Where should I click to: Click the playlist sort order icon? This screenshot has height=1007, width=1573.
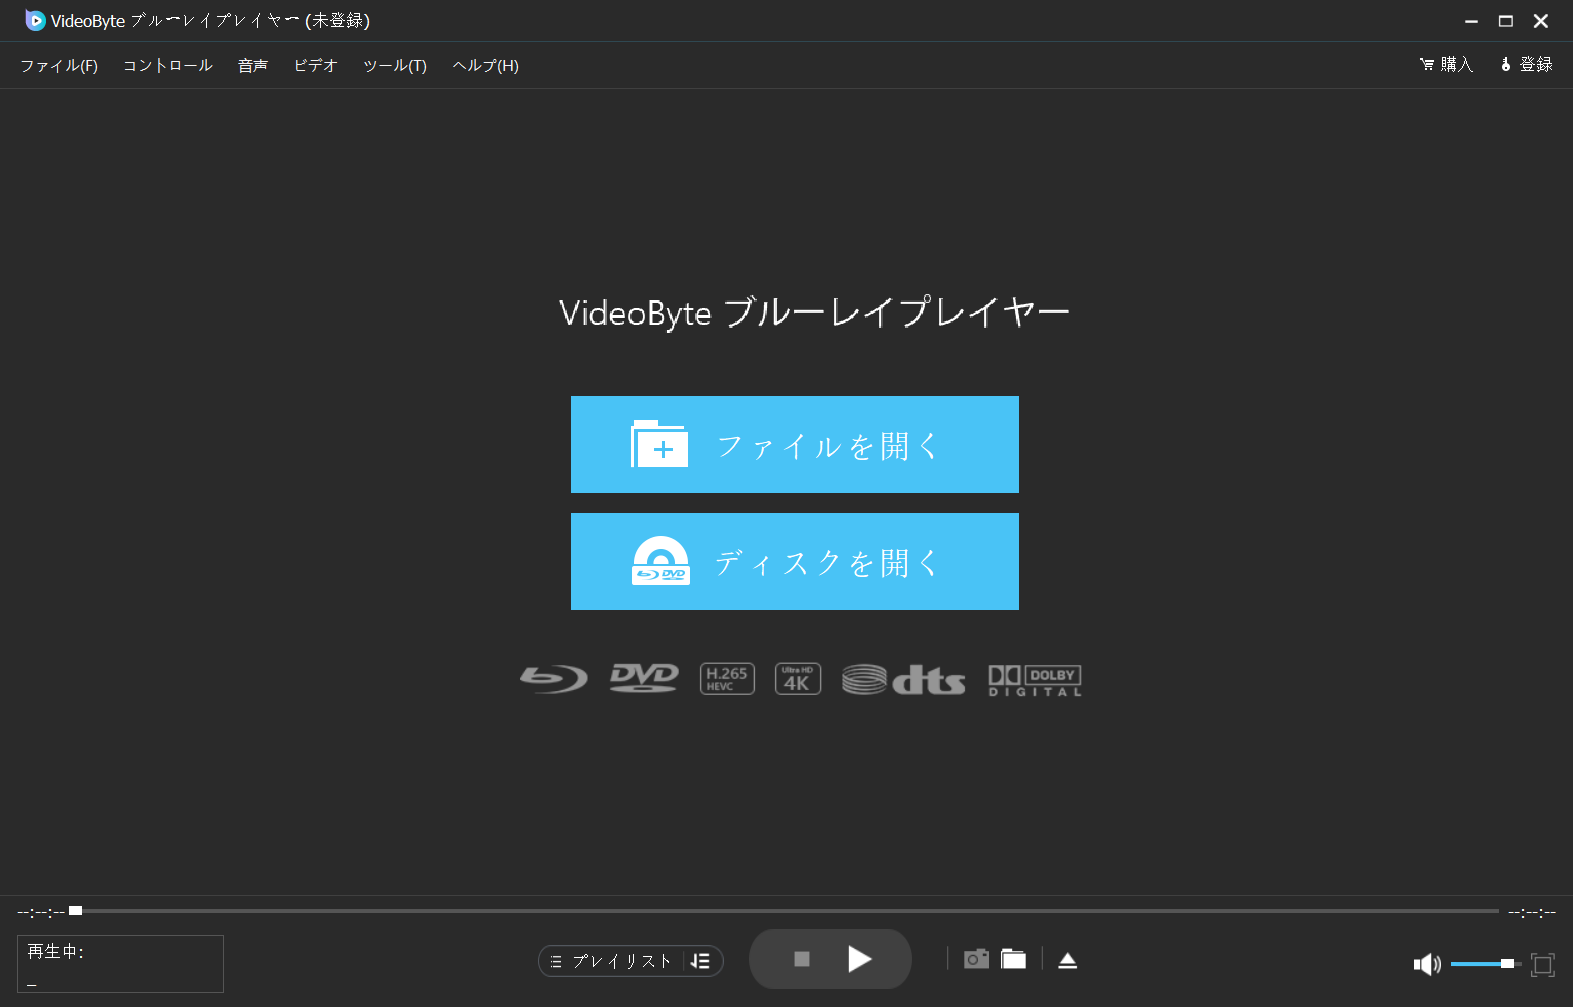click(701, 961)
